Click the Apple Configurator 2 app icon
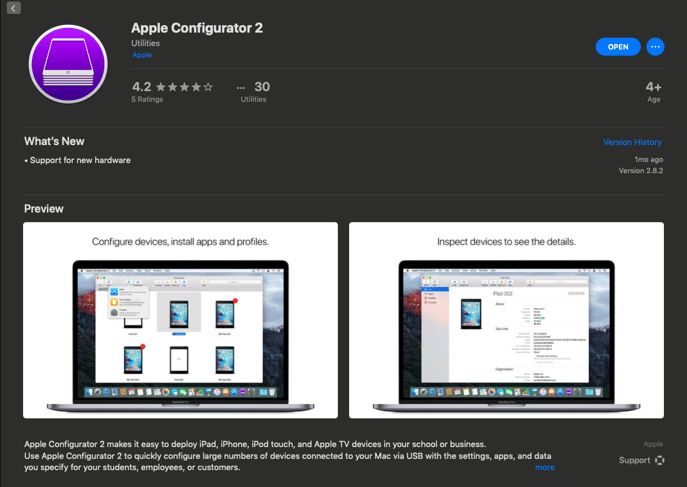The height and width of the screenshot is (487, 687). click(68, 64)
